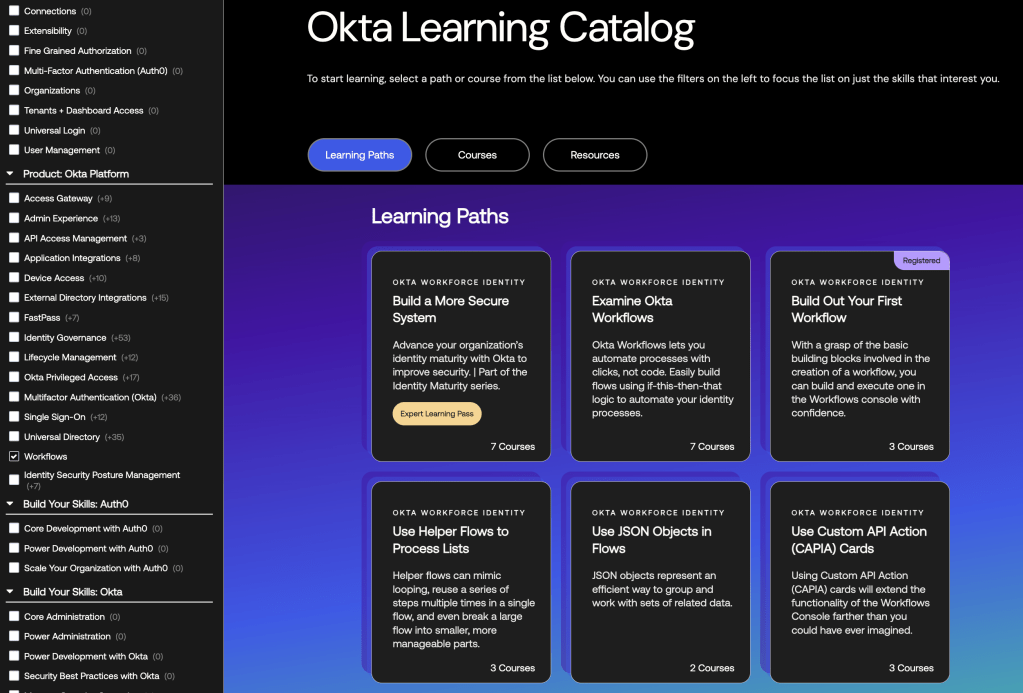Check the Multifactor Authentication (Okta) filter
Image resolution: width=1023 pixels, height=693 pixels.
[x=13, y=396]
